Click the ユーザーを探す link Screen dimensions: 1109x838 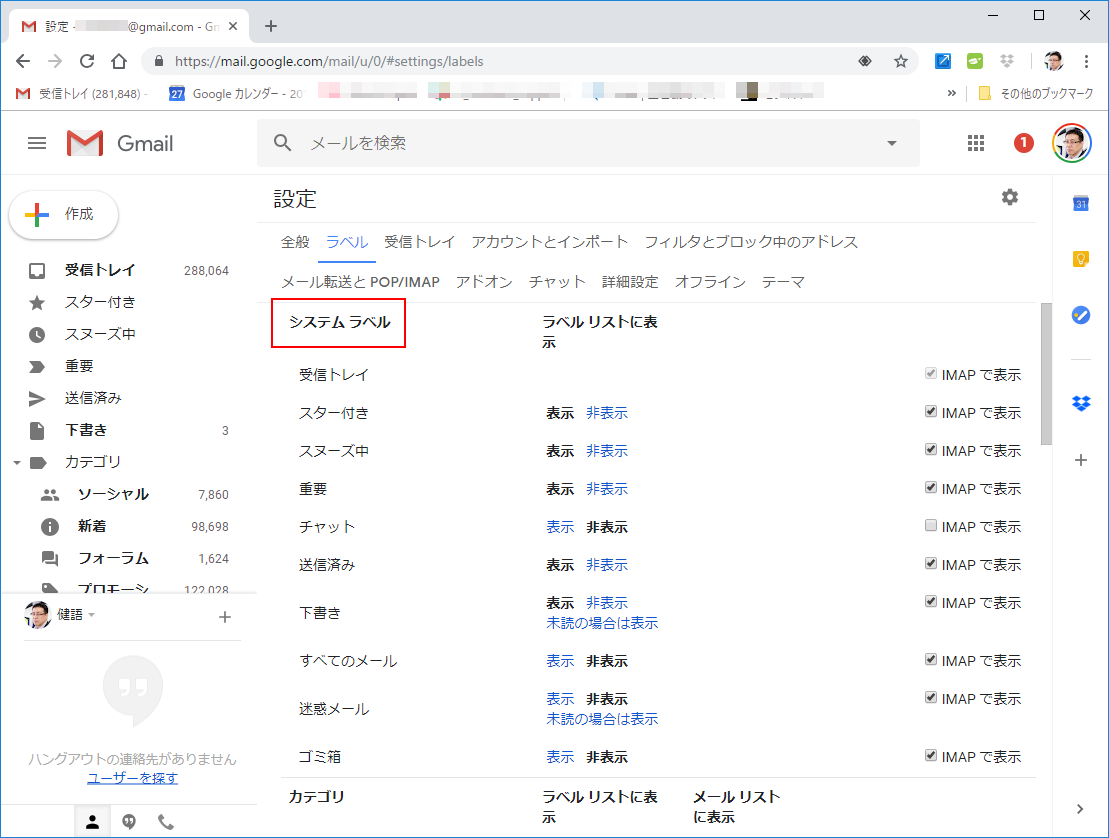click(x=132, y=778)
